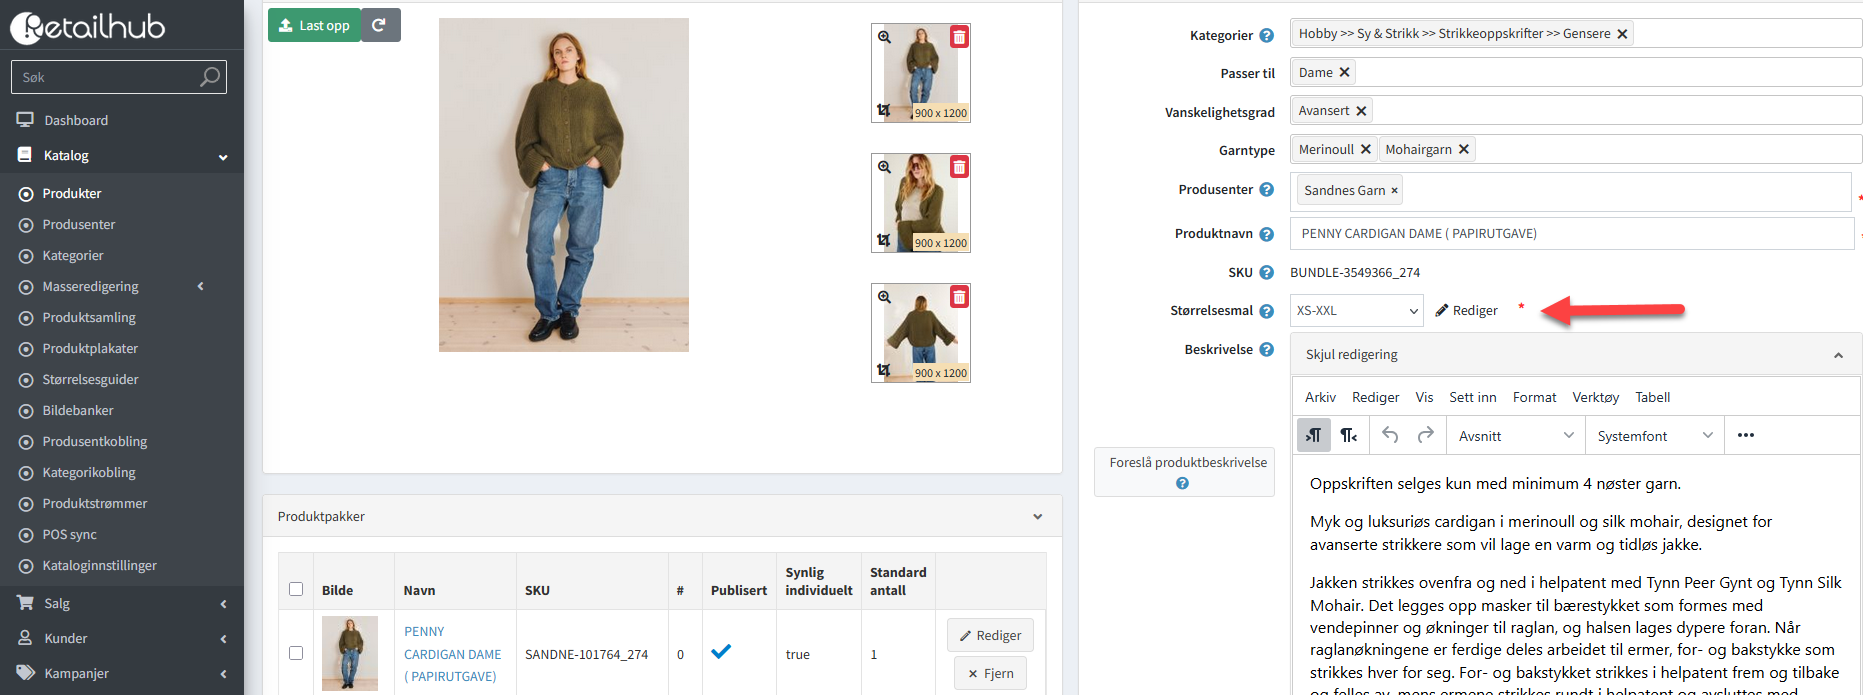Viewport: 1863px width, 695px height.
Task: Open the Størrelsesmal XS-XXL dropdown
Action: click(x=1356, y=311)
